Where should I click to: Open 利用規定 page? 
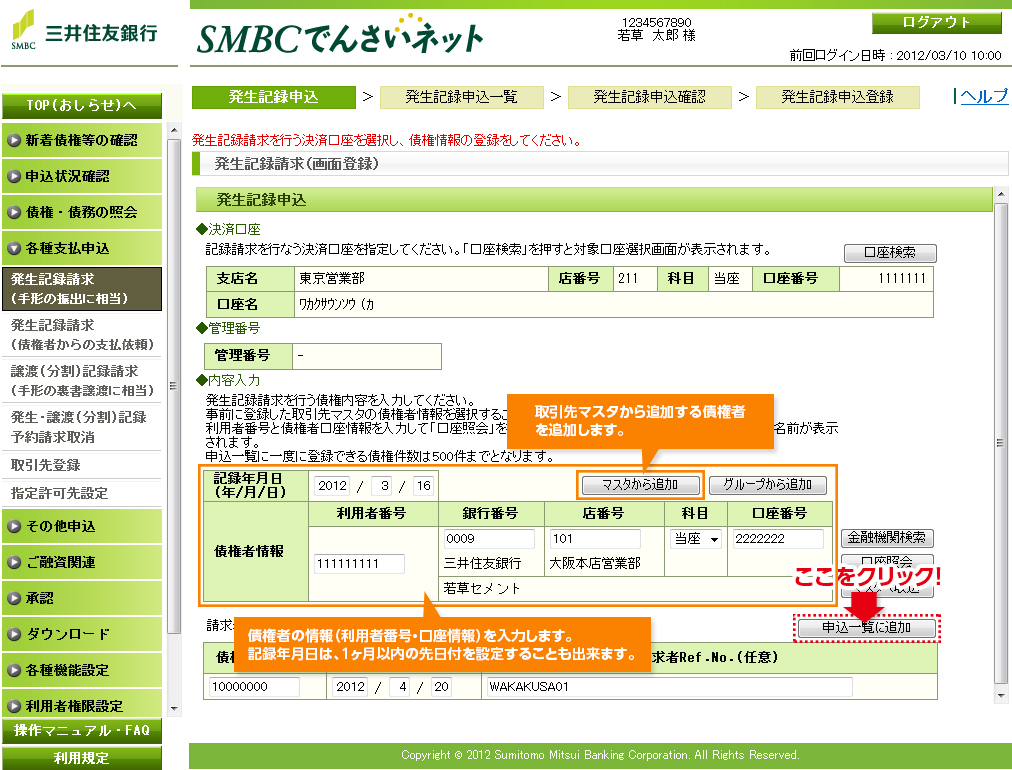(82, 758)
